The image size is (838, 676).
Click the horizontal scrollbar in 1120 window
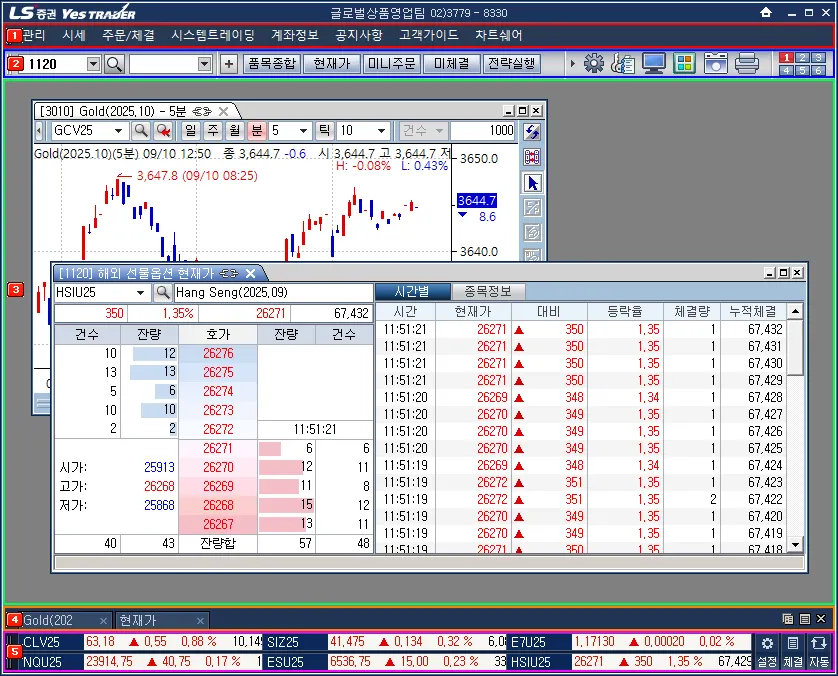pos(430,563)
